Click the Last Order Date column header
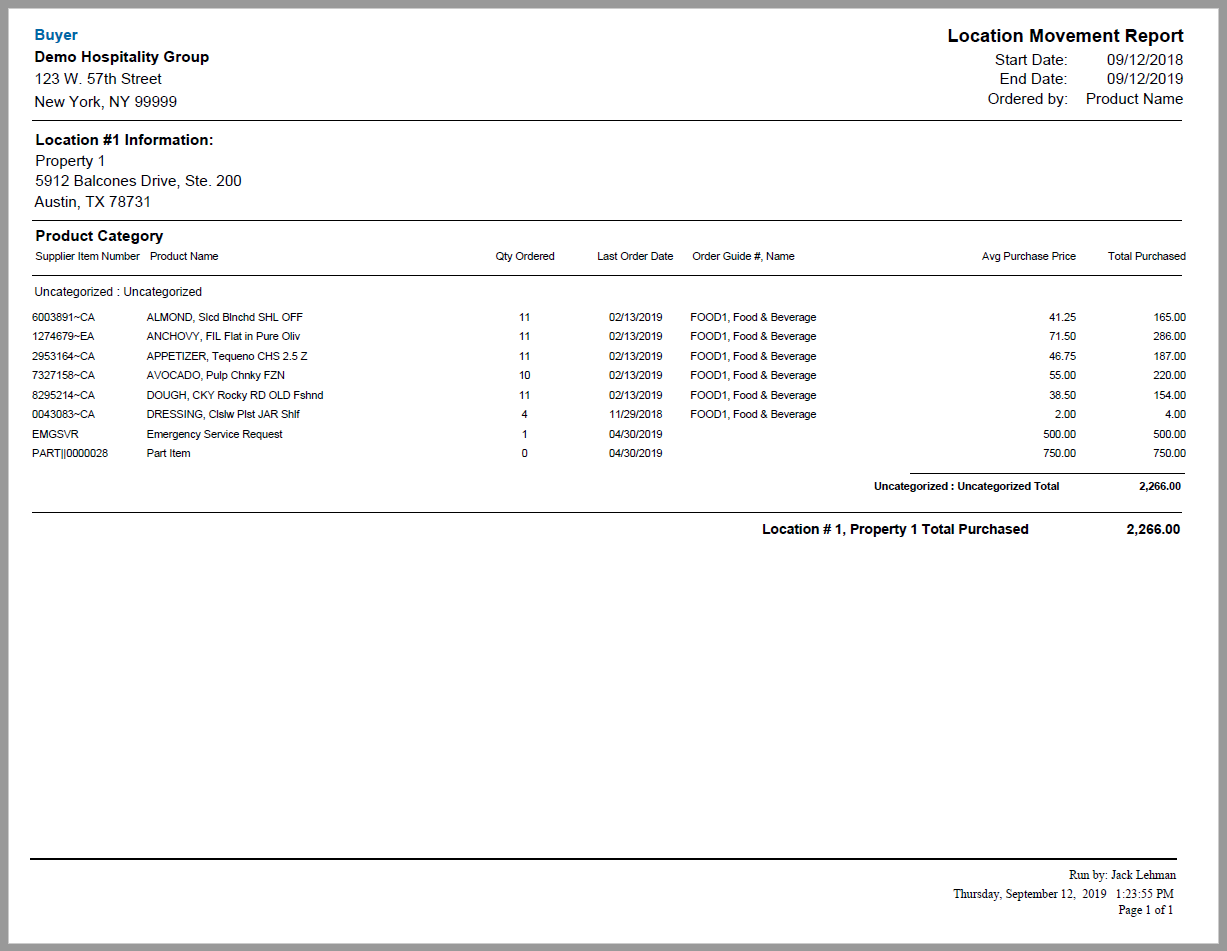The height and width of the screenshot is (951, 1227). pos(635,257)
